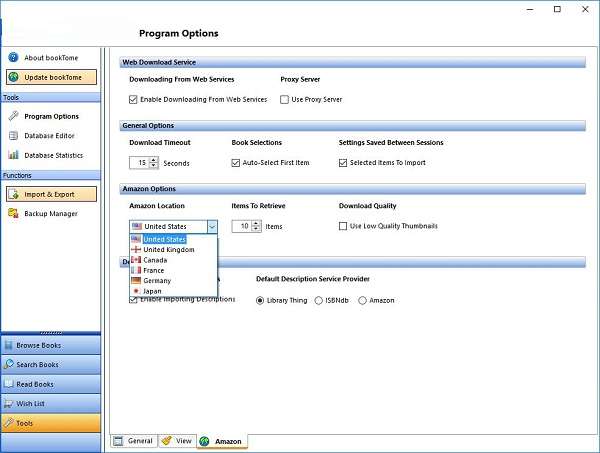Choose United Kingdom from location list
The width and height of the screenshot is (600, 453).
pos(174,249)
